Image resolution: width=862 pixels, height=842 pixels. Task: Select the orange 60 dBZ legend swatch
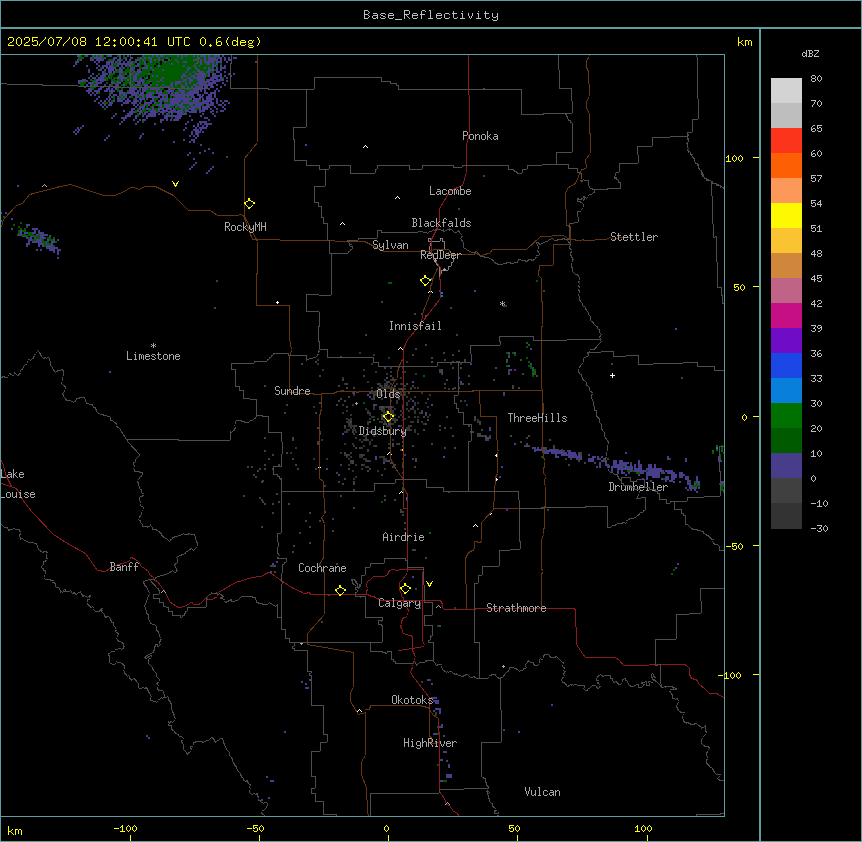pyautogui.click(x=786, y=165)
